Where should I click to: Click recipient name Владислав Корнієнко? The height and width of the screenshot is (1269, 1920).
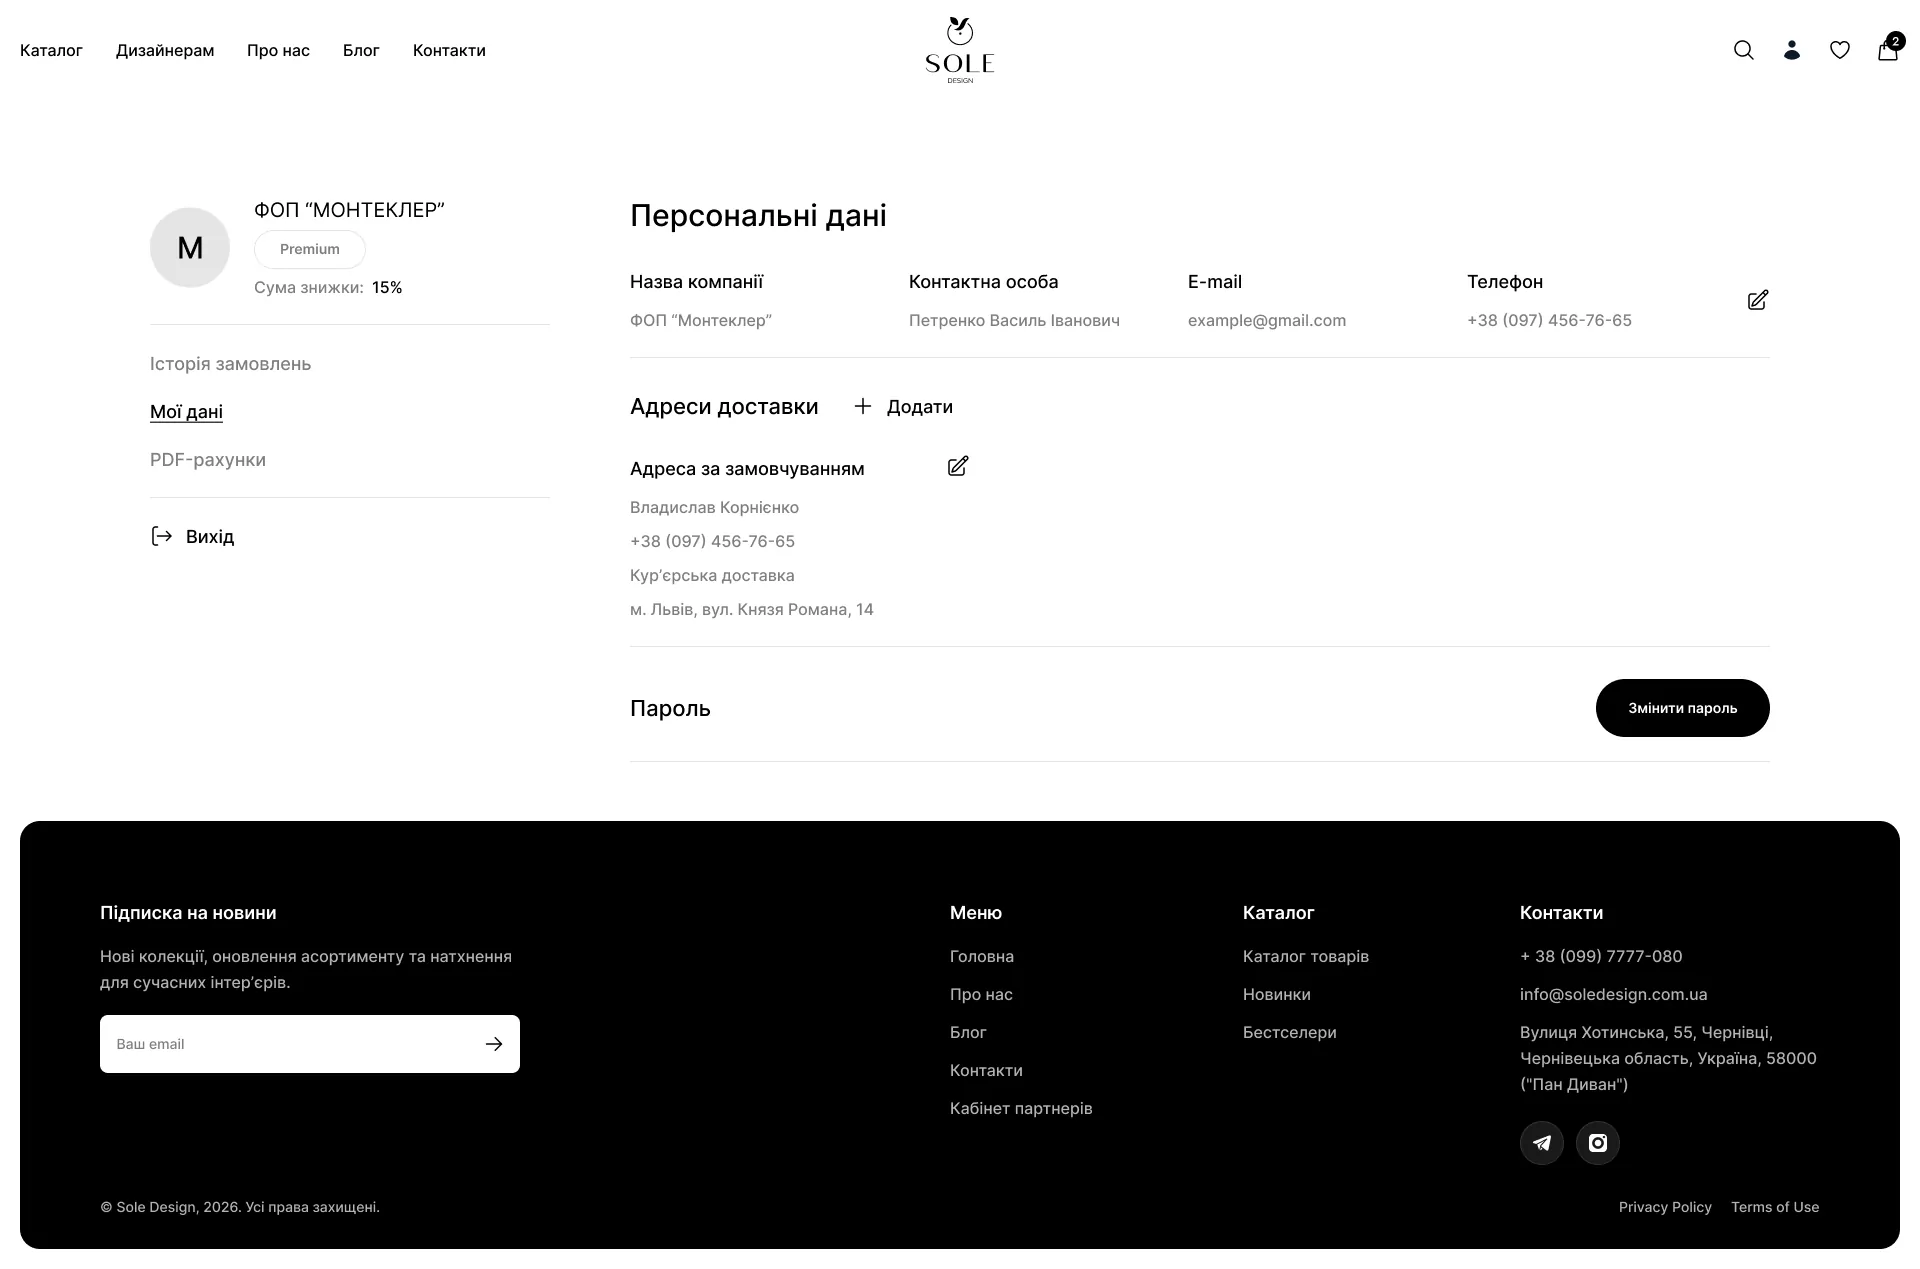click(714, 507)
